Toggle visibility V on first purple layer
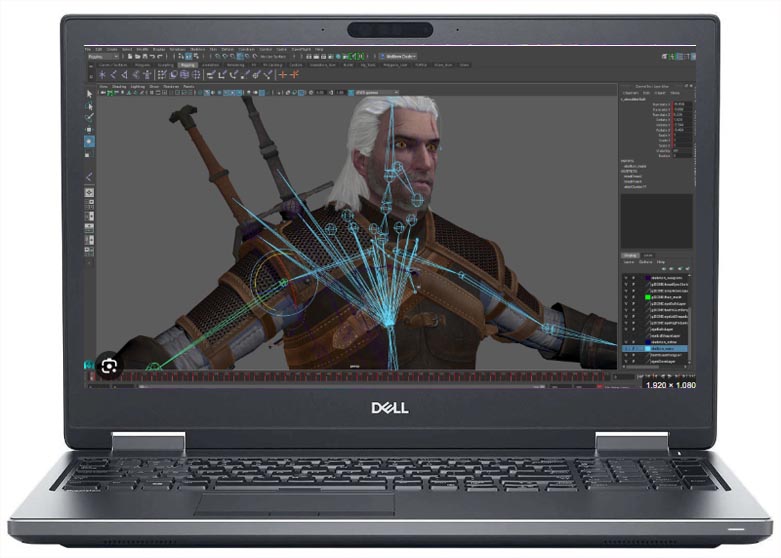This screenshot has width=781, height=558. point(626,278)
